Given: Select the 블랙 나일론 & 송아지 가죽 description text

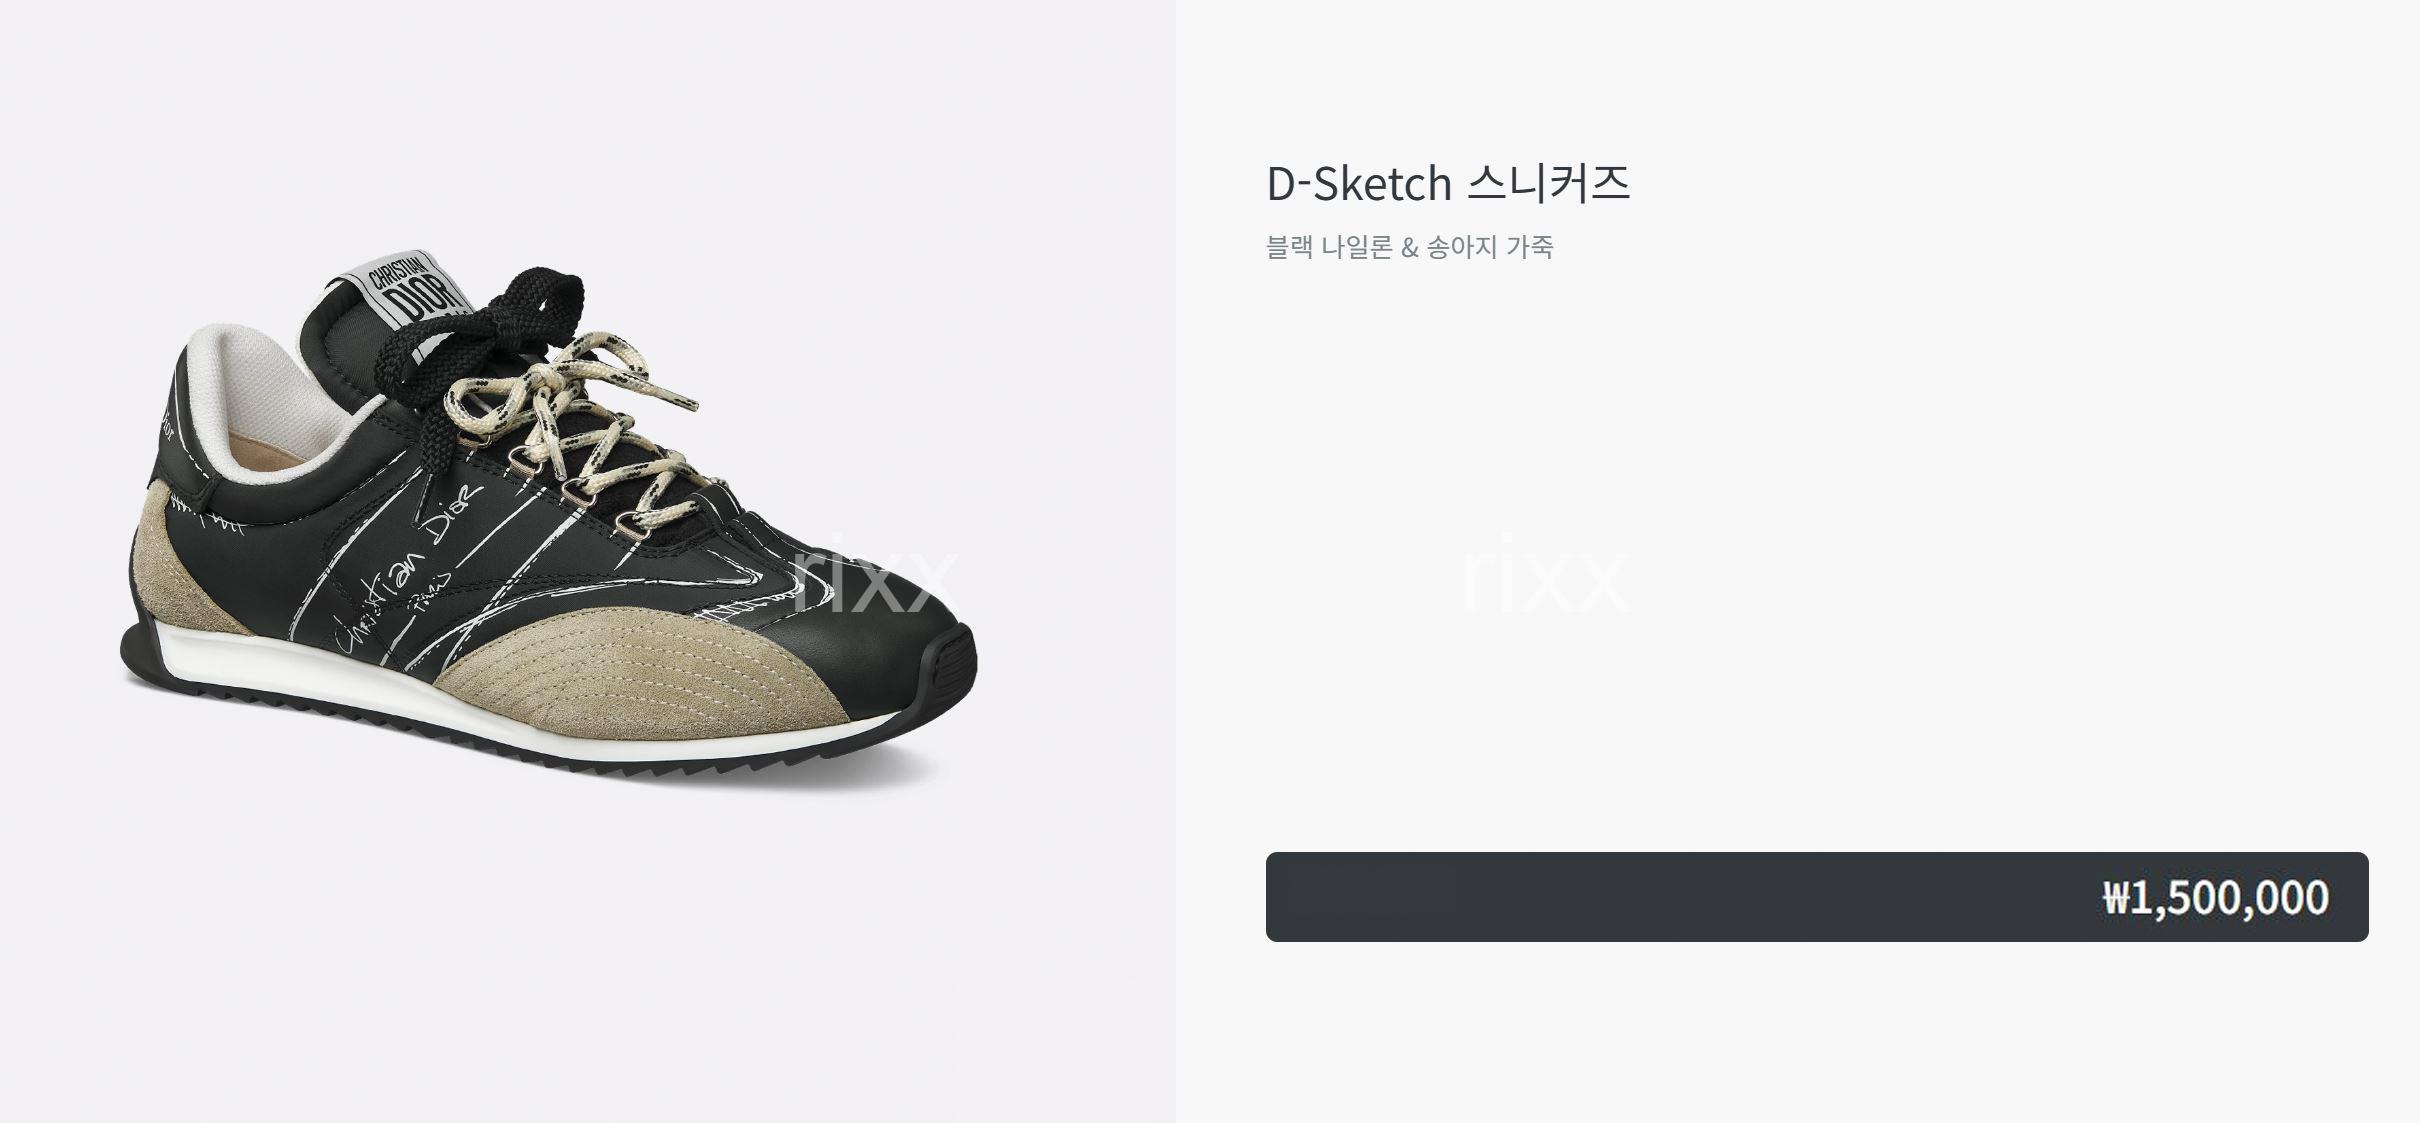Looking at the screenshot, I should tap(1410, 247).
